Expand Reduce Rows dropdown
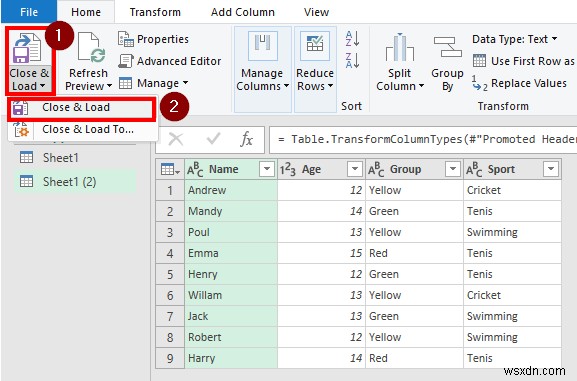The height and width of the screenshot is (381, 577). click(330, 86)
